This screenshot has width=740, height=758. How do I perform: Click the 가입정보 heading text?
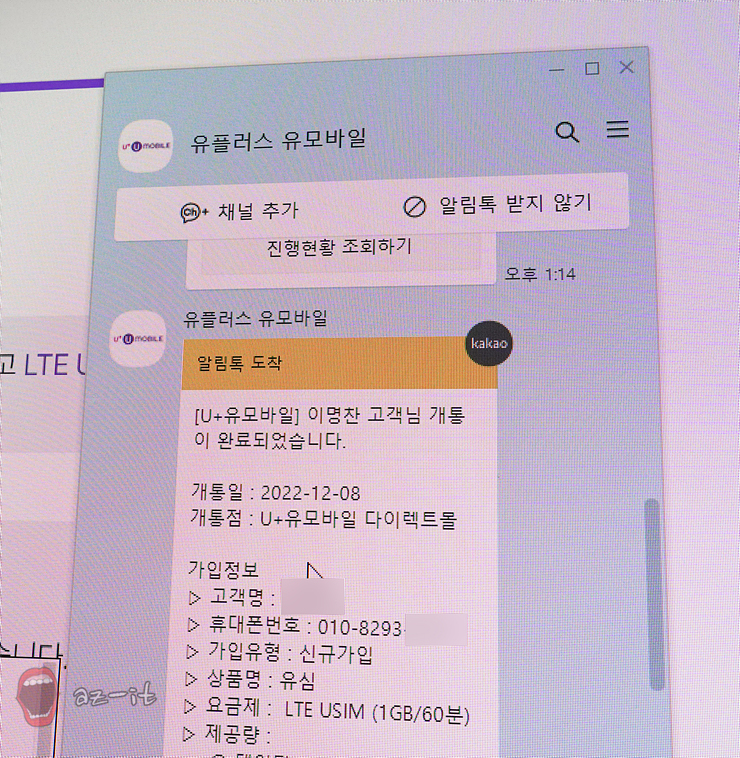pyautogui.click(x=223, y=569)
